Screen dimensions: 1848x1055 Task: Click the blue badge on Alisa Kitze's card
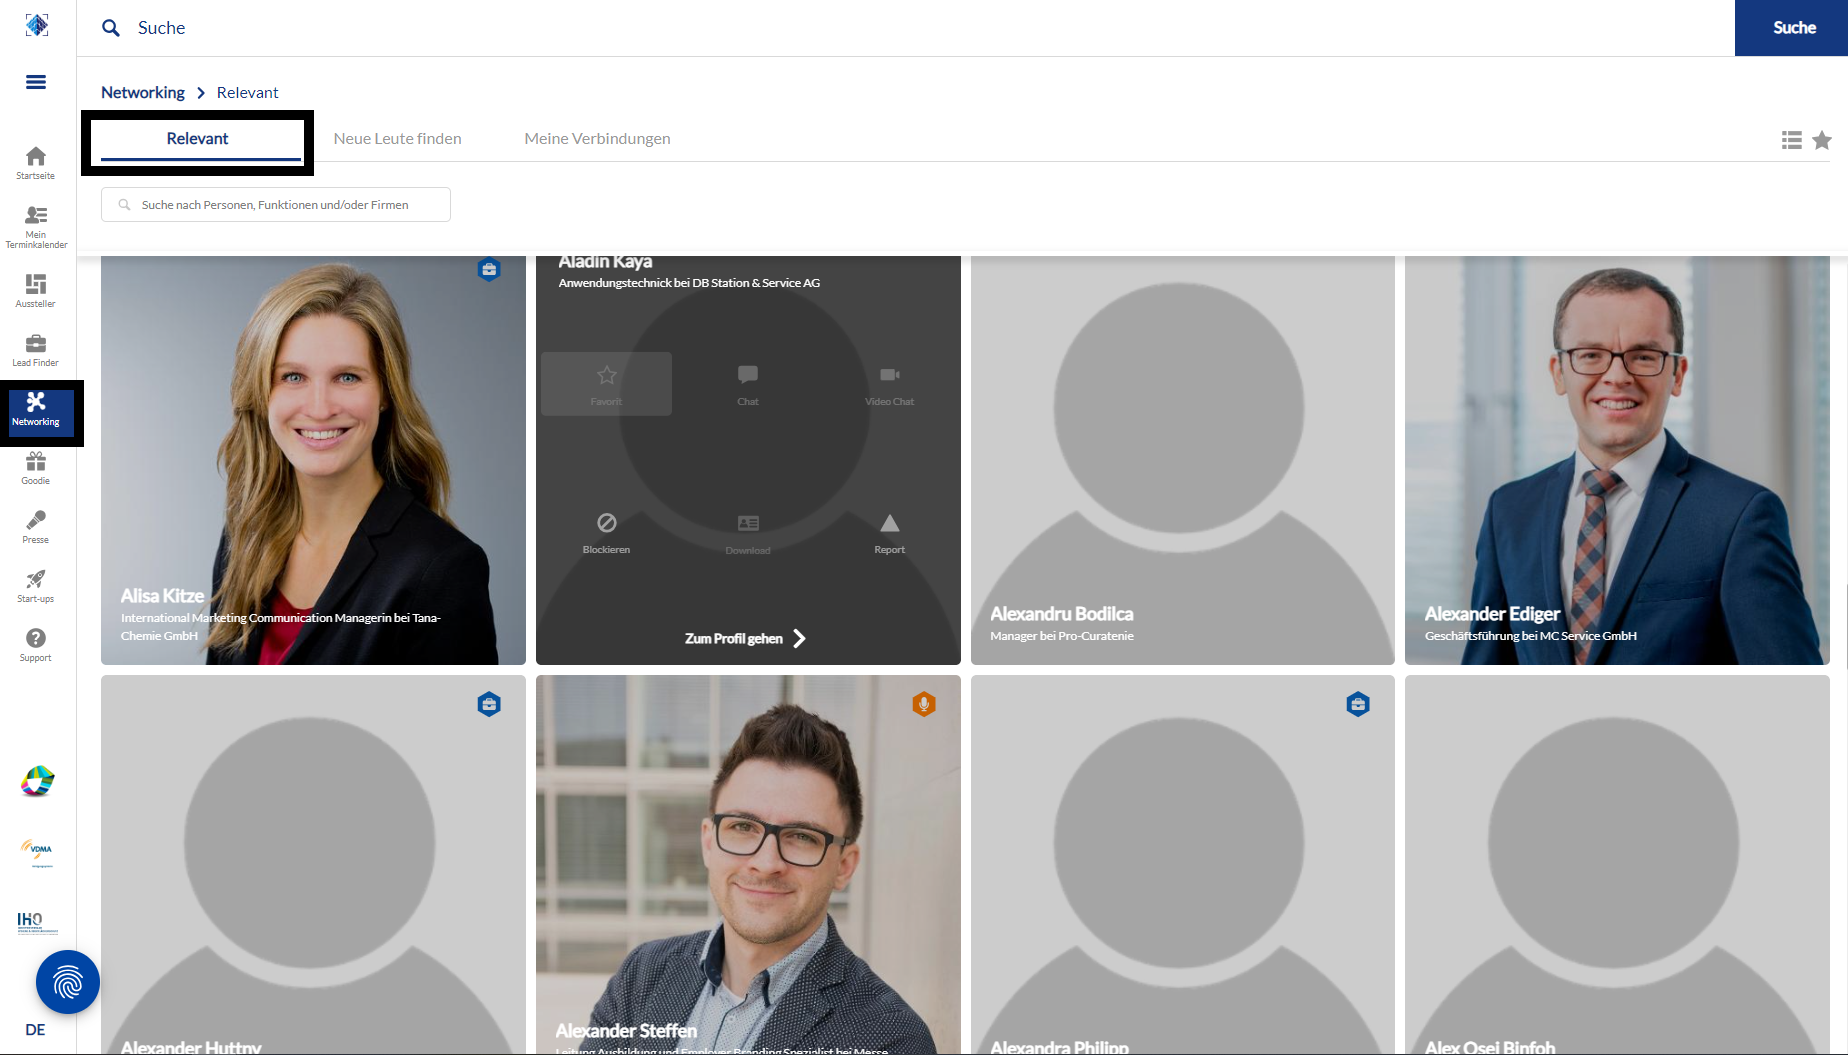point(489,270)
